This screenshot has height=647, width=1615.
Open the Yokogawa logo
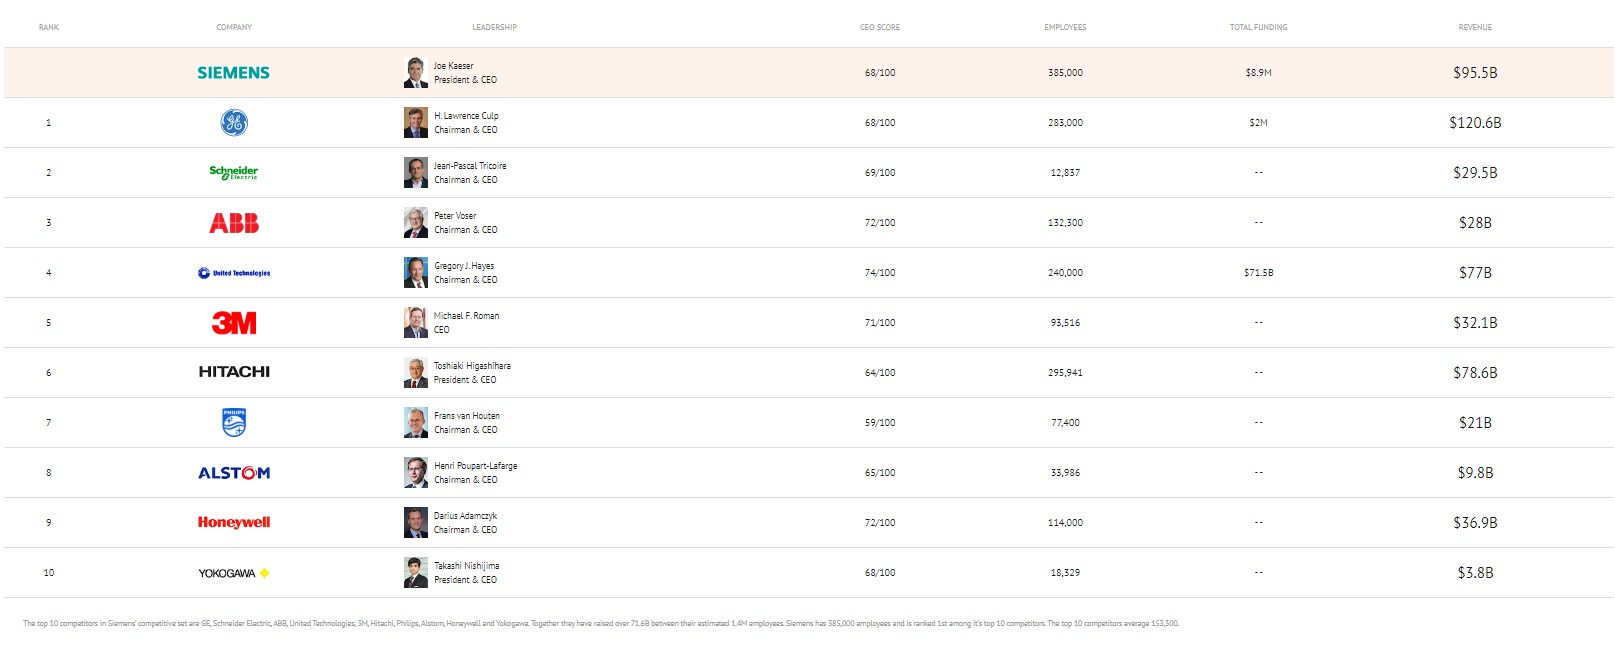tap(234, 573)
